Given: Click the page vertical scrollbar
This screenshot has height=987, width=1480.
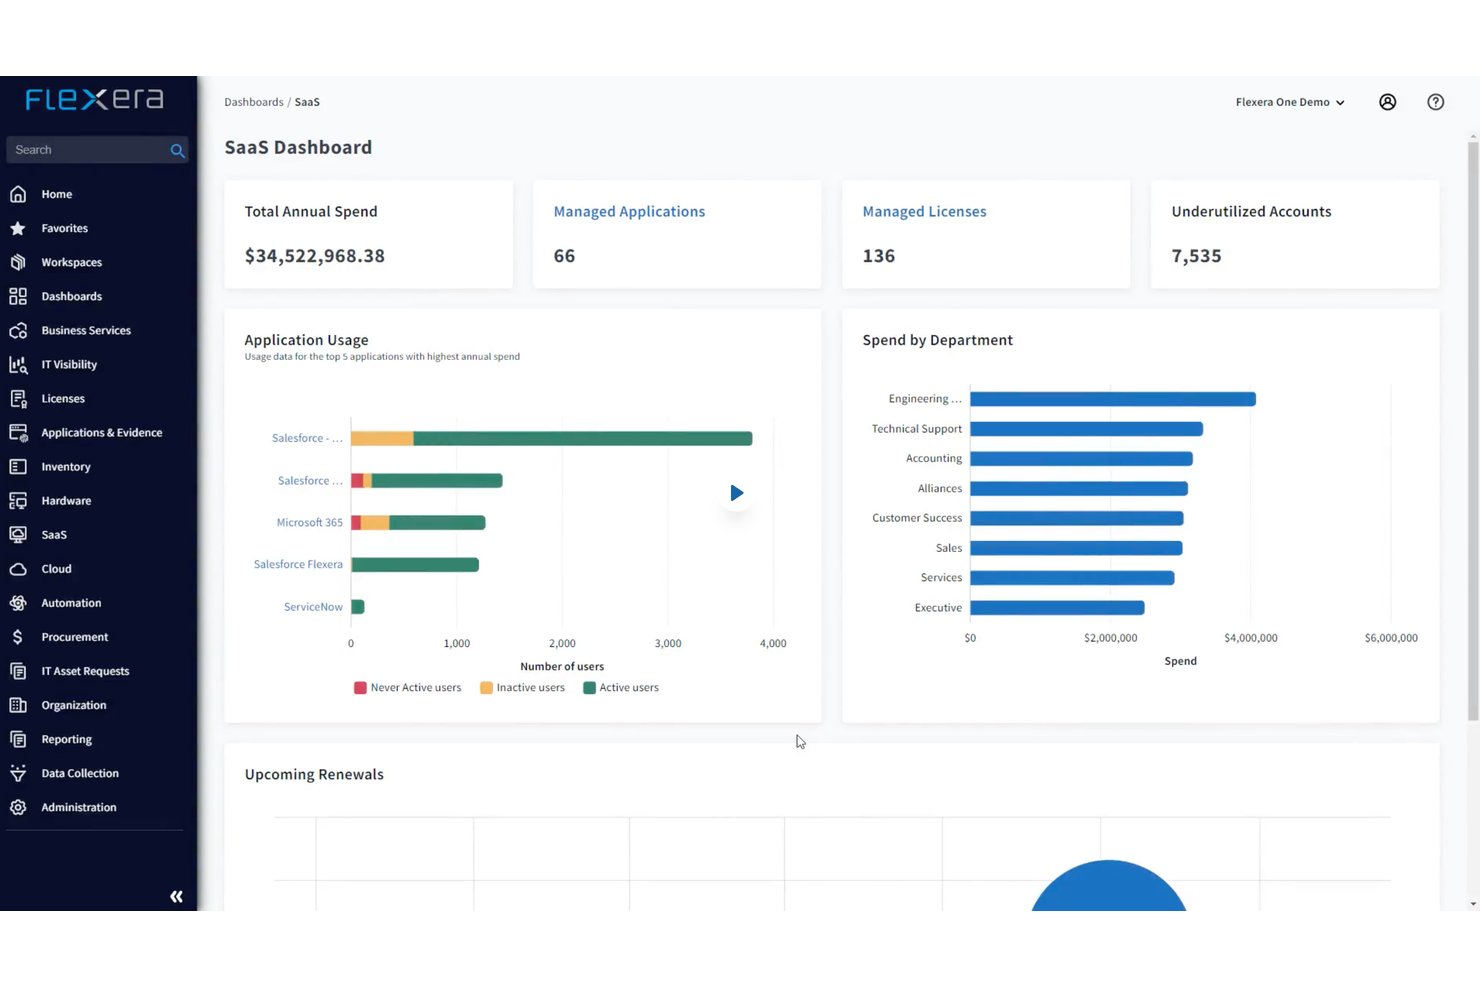Looking at the screenshot, I should pyautogui.click(x=1473, y=430).
